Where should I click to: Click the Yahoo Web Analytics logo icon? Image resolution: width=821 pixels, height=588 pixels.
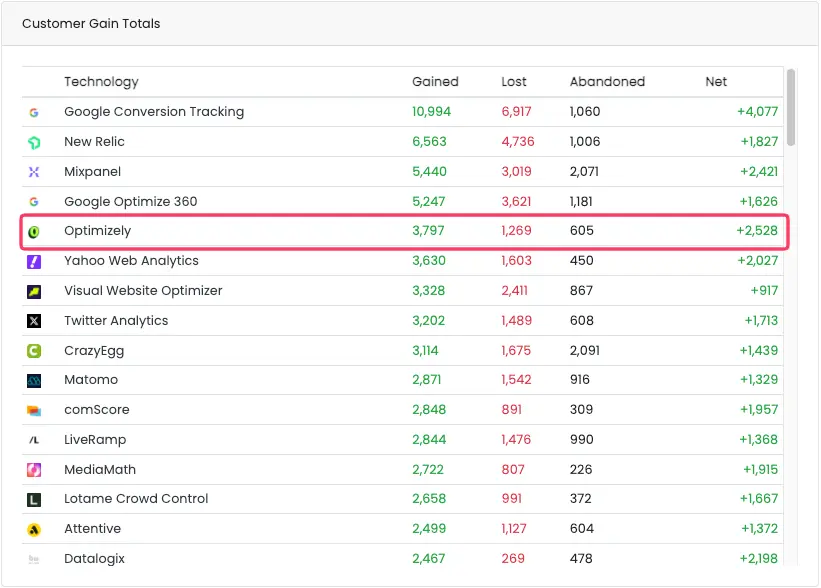(x=34, y=261)
